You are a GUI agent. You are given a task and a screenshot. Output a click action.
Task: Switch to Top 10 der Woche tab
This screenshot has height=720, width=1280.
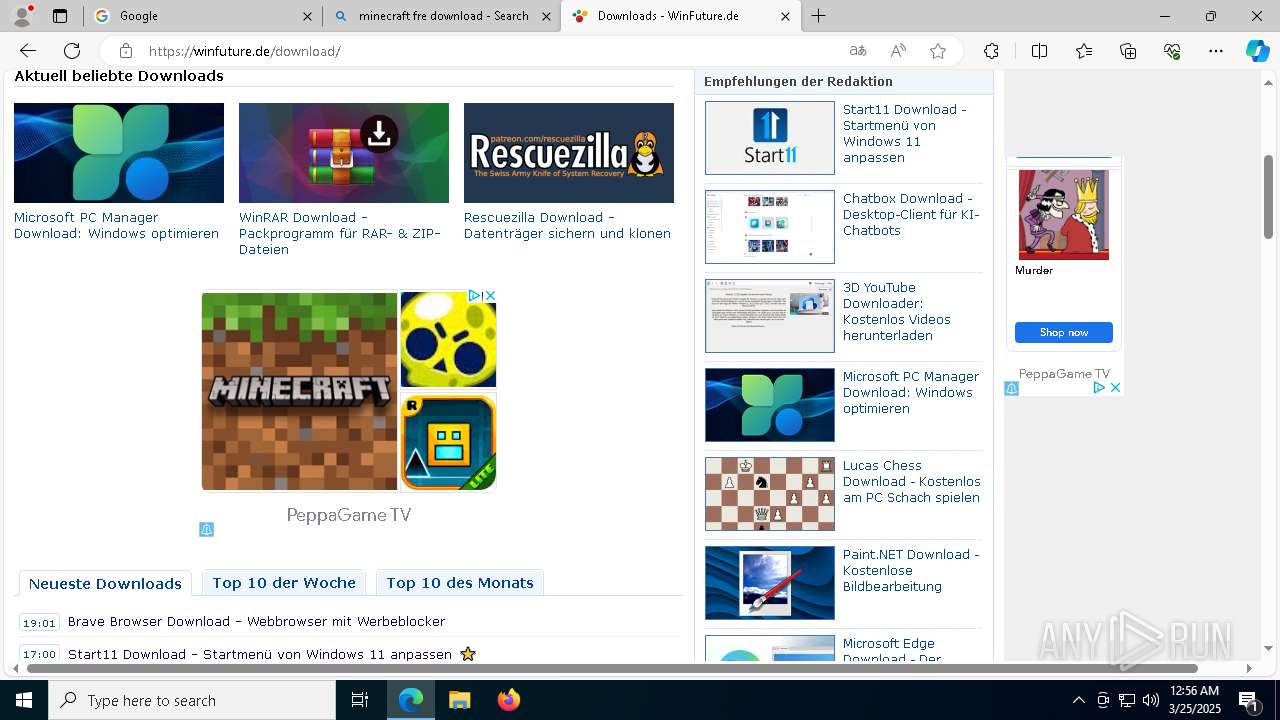click(284, 582)
